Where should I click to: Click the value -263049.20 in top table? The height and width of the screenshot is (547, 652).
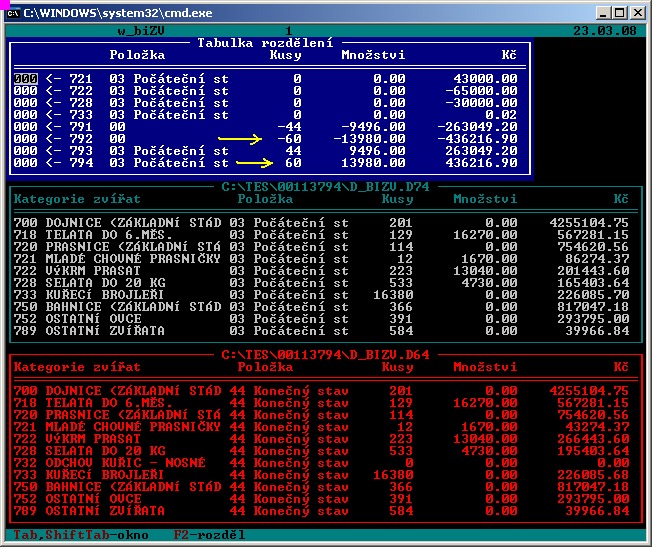(x=477, y=127)
